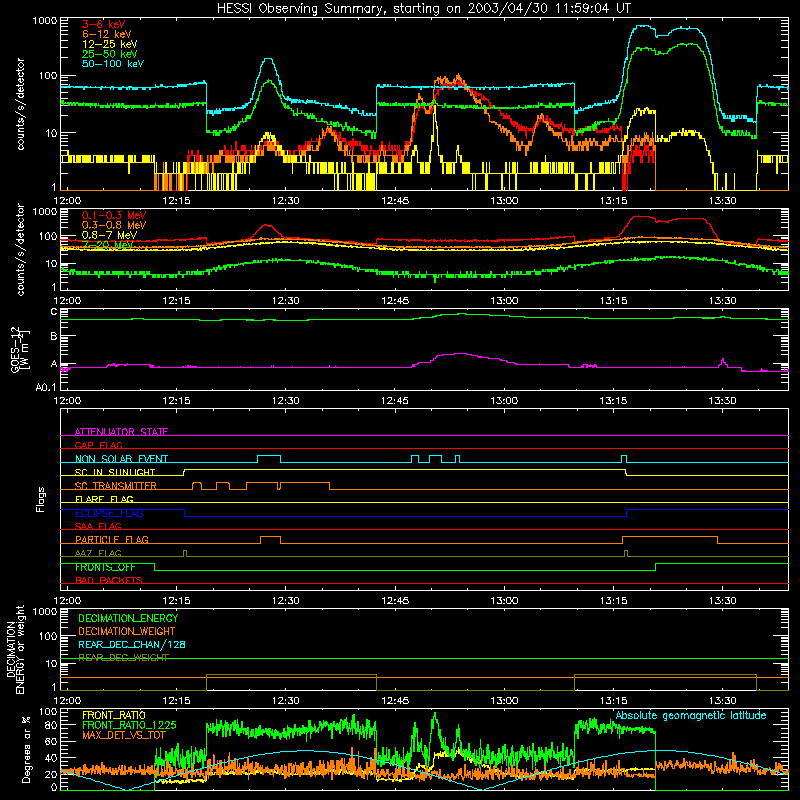Pick the NON_SOLAR_EVENT flag label
This screenshot has height=800, width=800.
click(x=121, y=459)
